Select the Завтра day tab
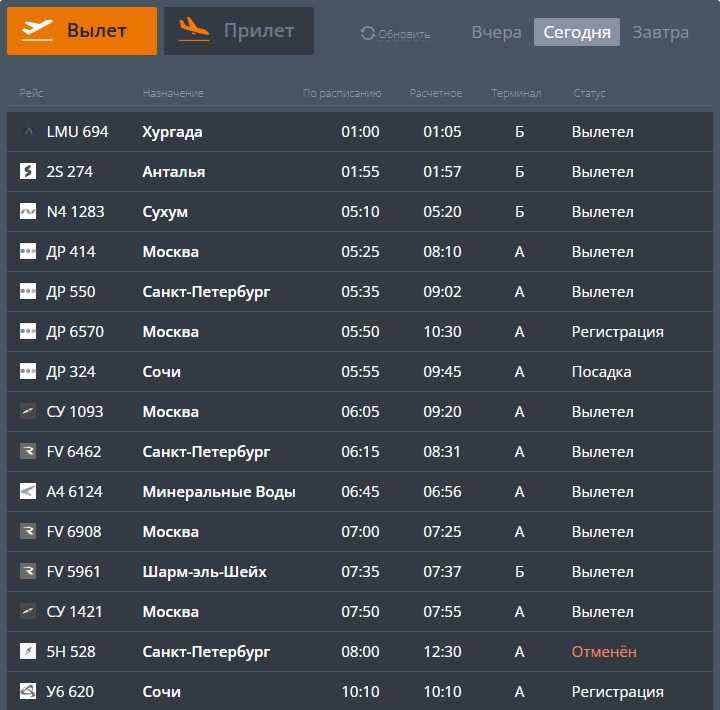The image size is (720, 710). coord(660,32)
